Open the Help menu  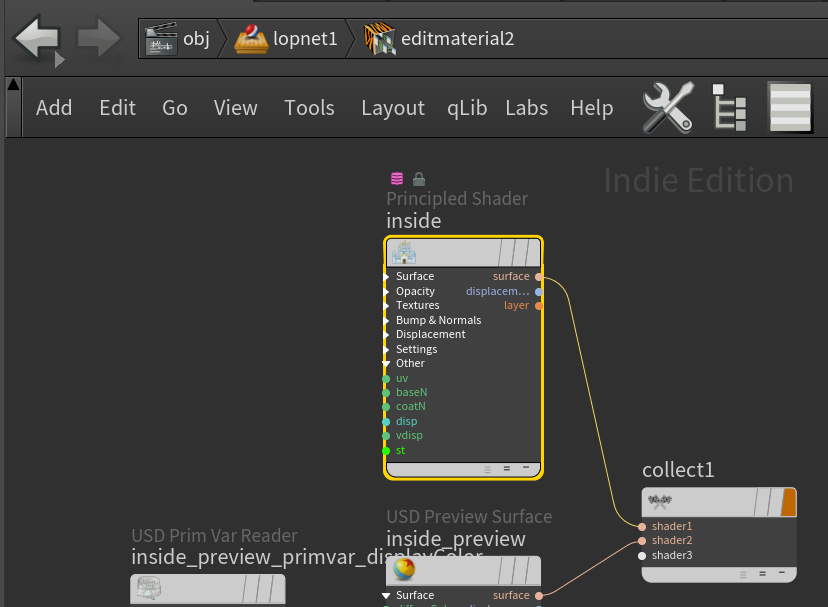[x=591, y=108]
